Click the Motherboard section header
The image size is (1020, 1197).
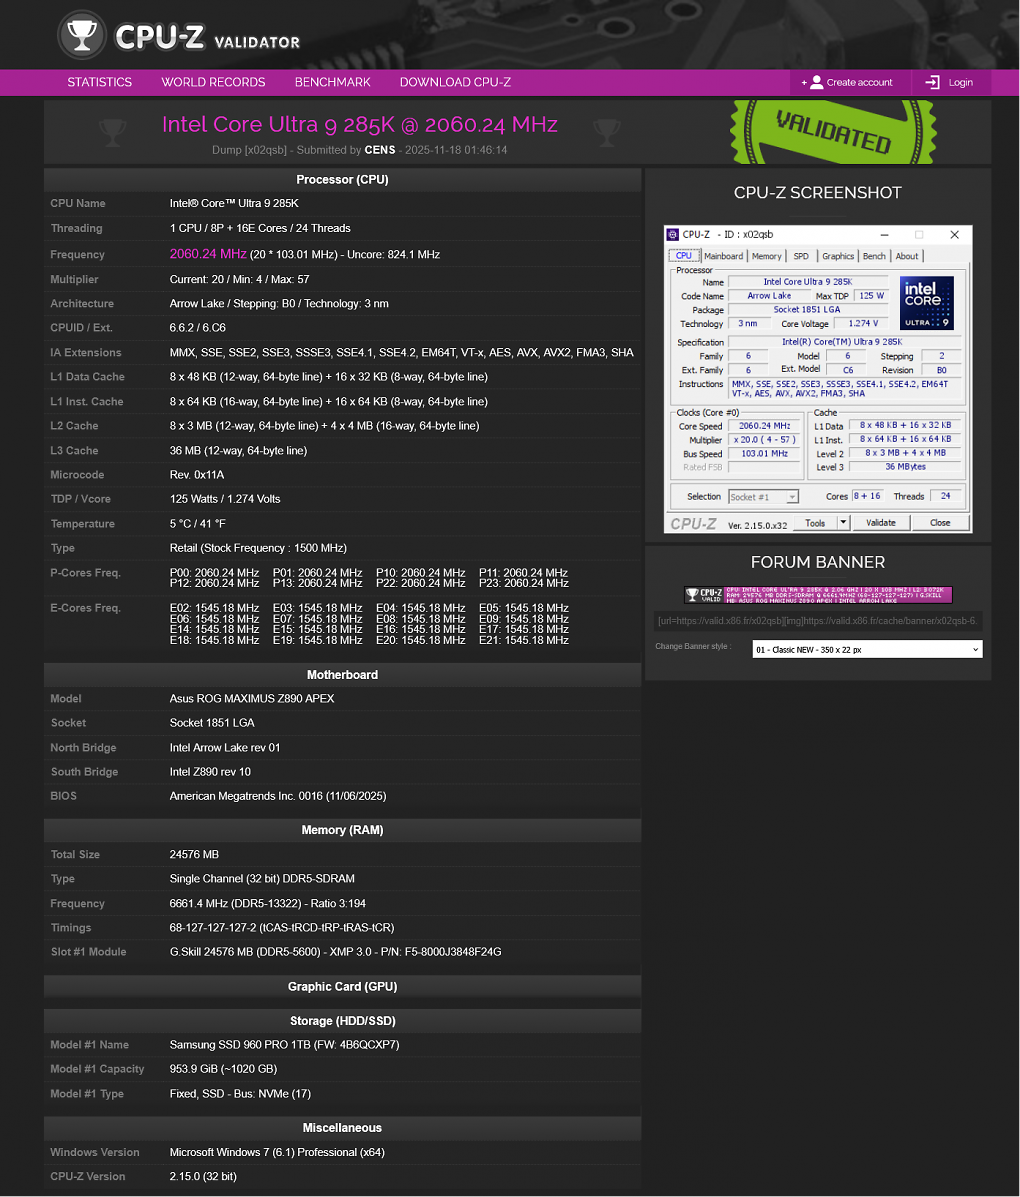point(342,675)
